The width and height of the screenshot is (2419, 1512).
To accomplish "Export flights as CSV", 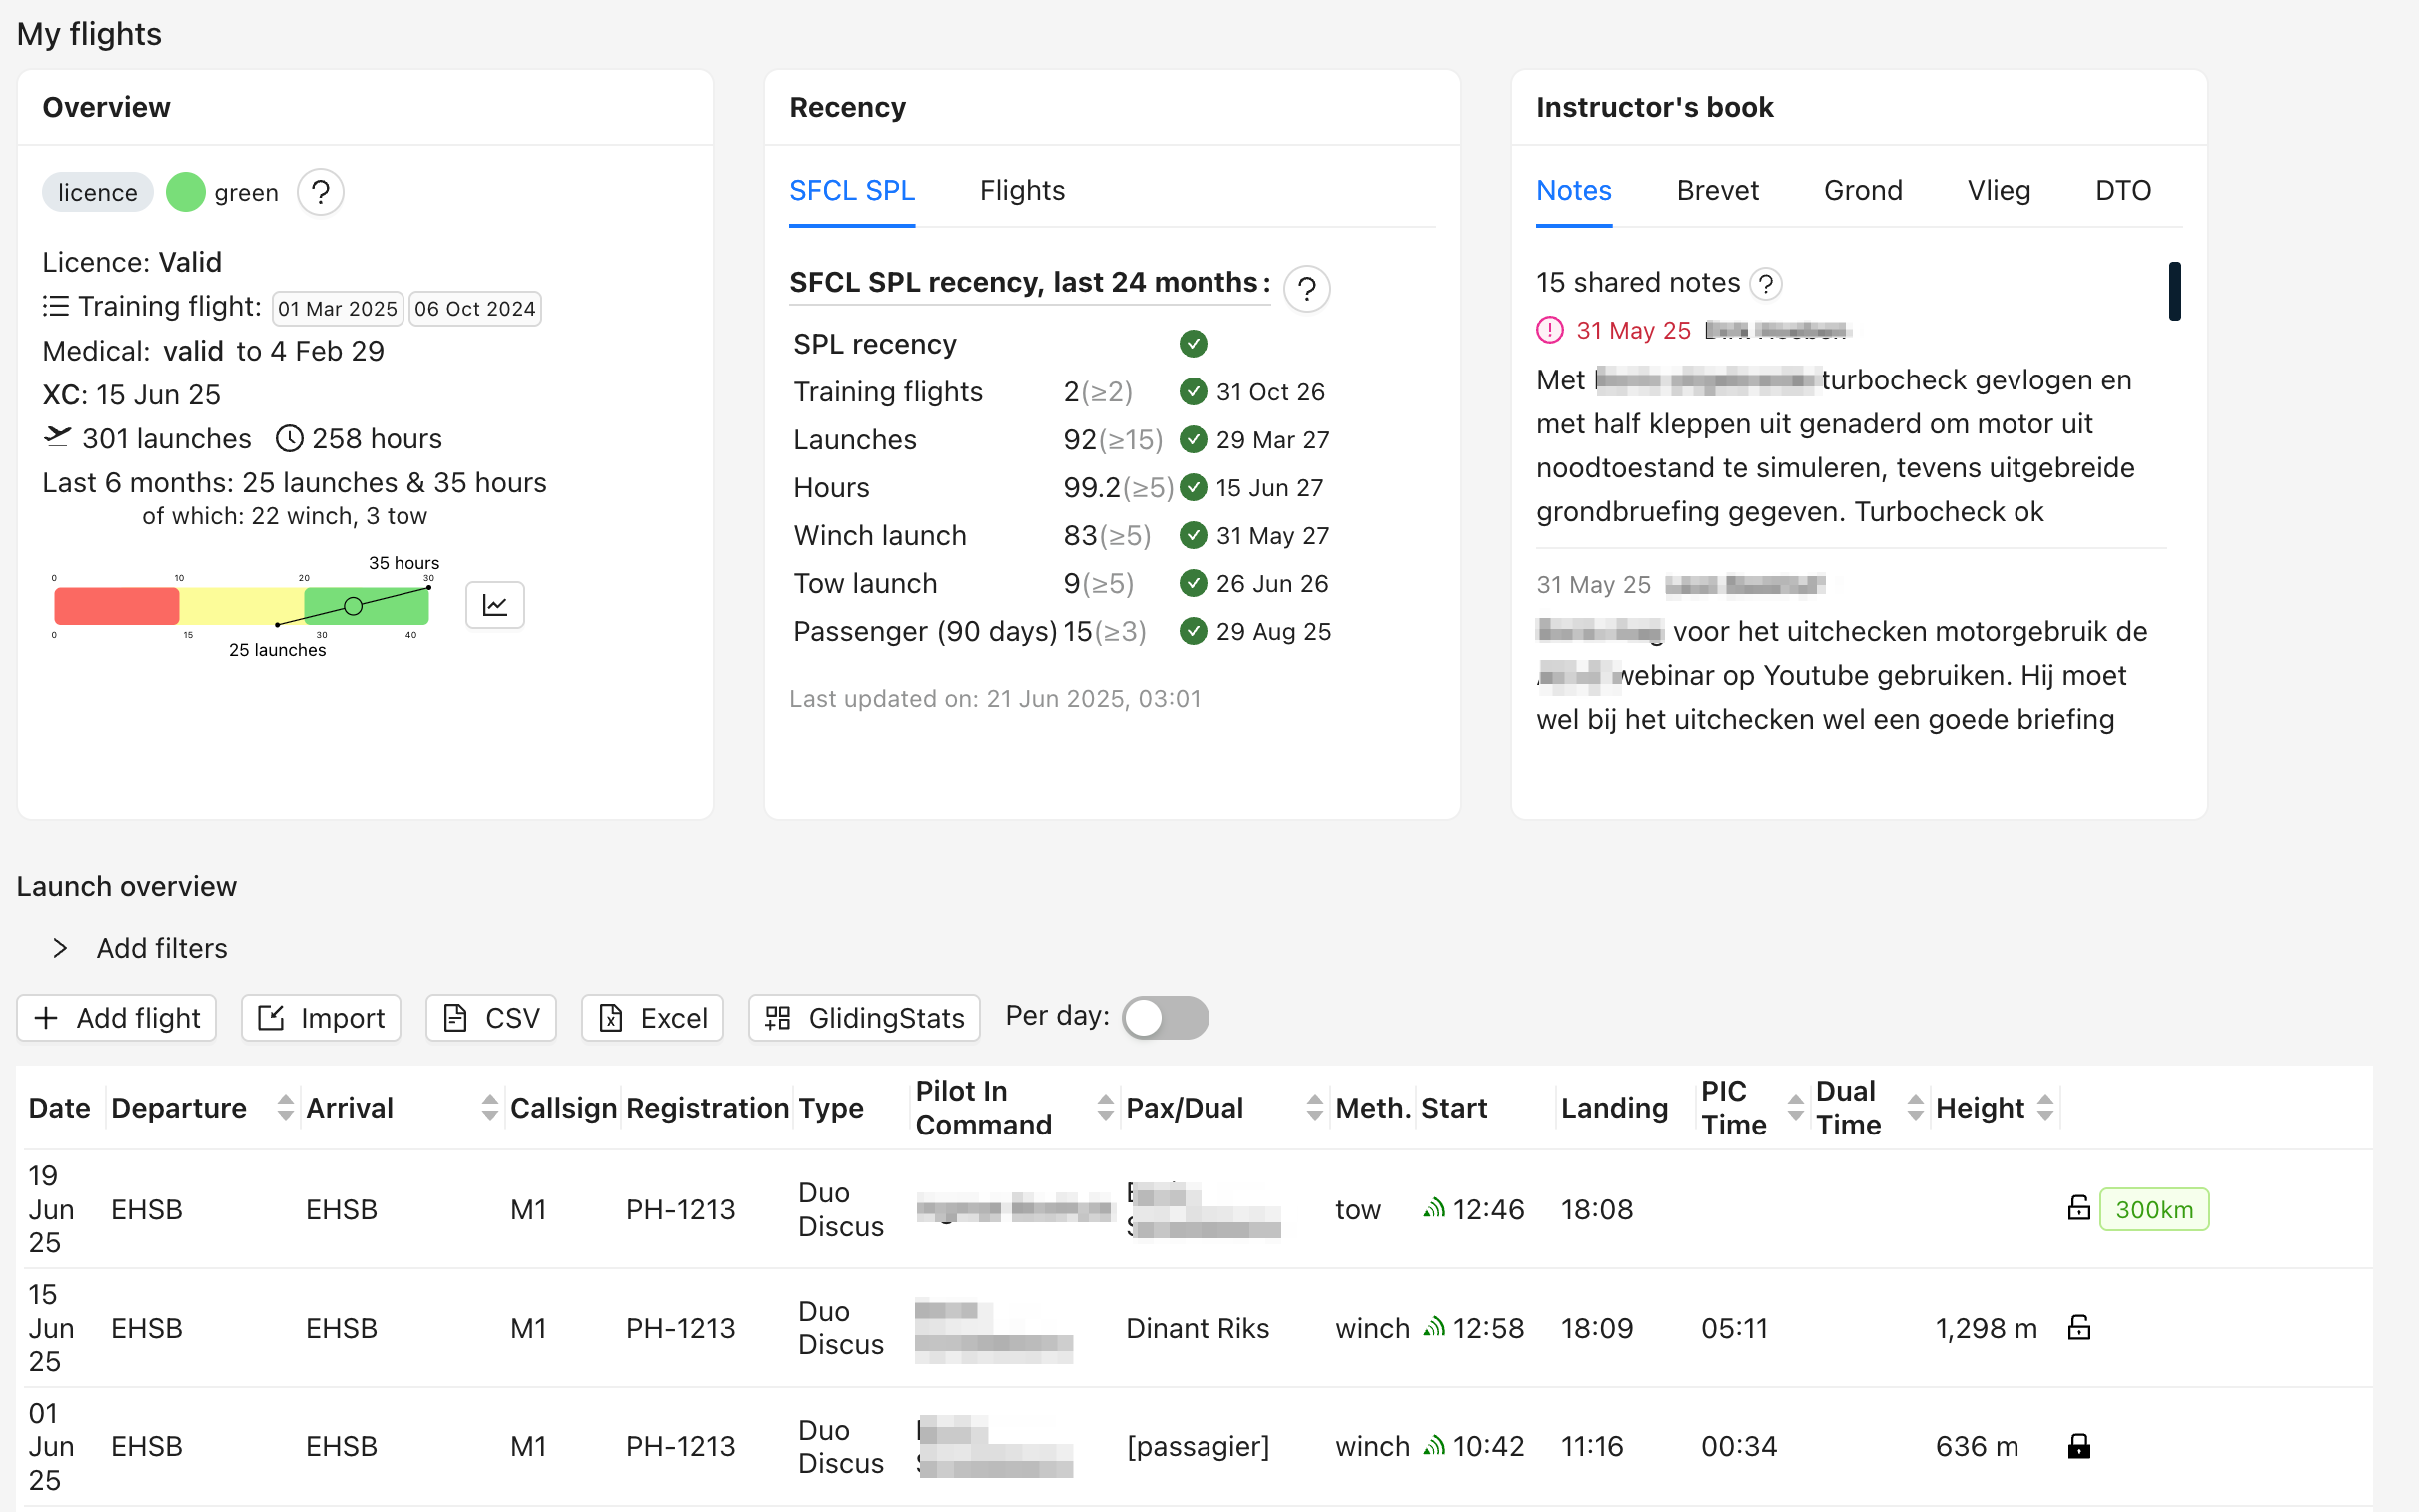I will click(x=491, y=1018).
